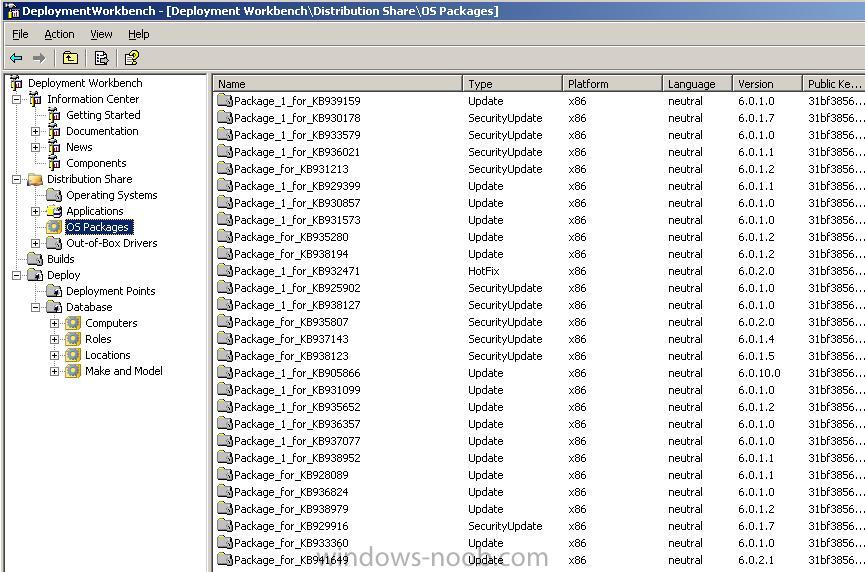
Task: Select the Package_for_KB935807 entry
Action: tap(541, 322)
